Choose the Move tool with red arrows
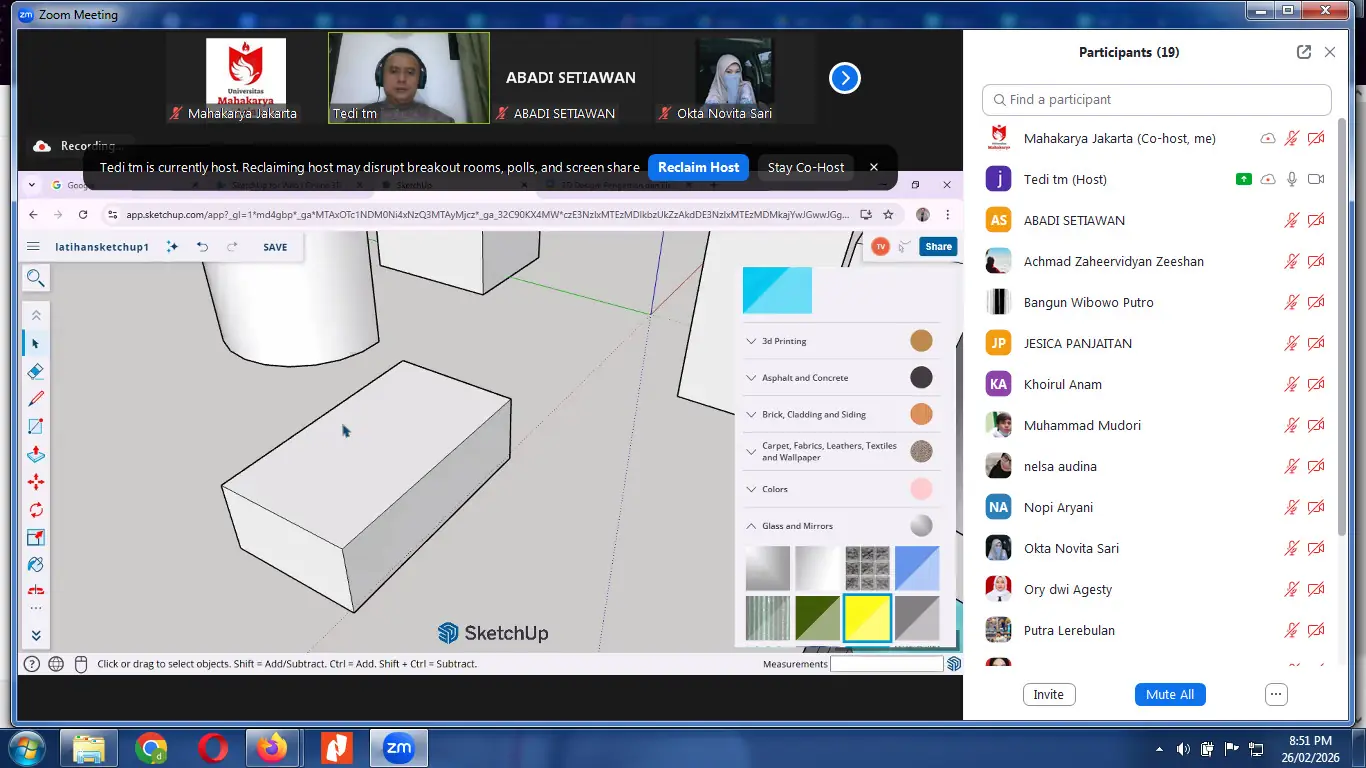The width and height of the screenshot is (1366, 768). pos(36,482)
